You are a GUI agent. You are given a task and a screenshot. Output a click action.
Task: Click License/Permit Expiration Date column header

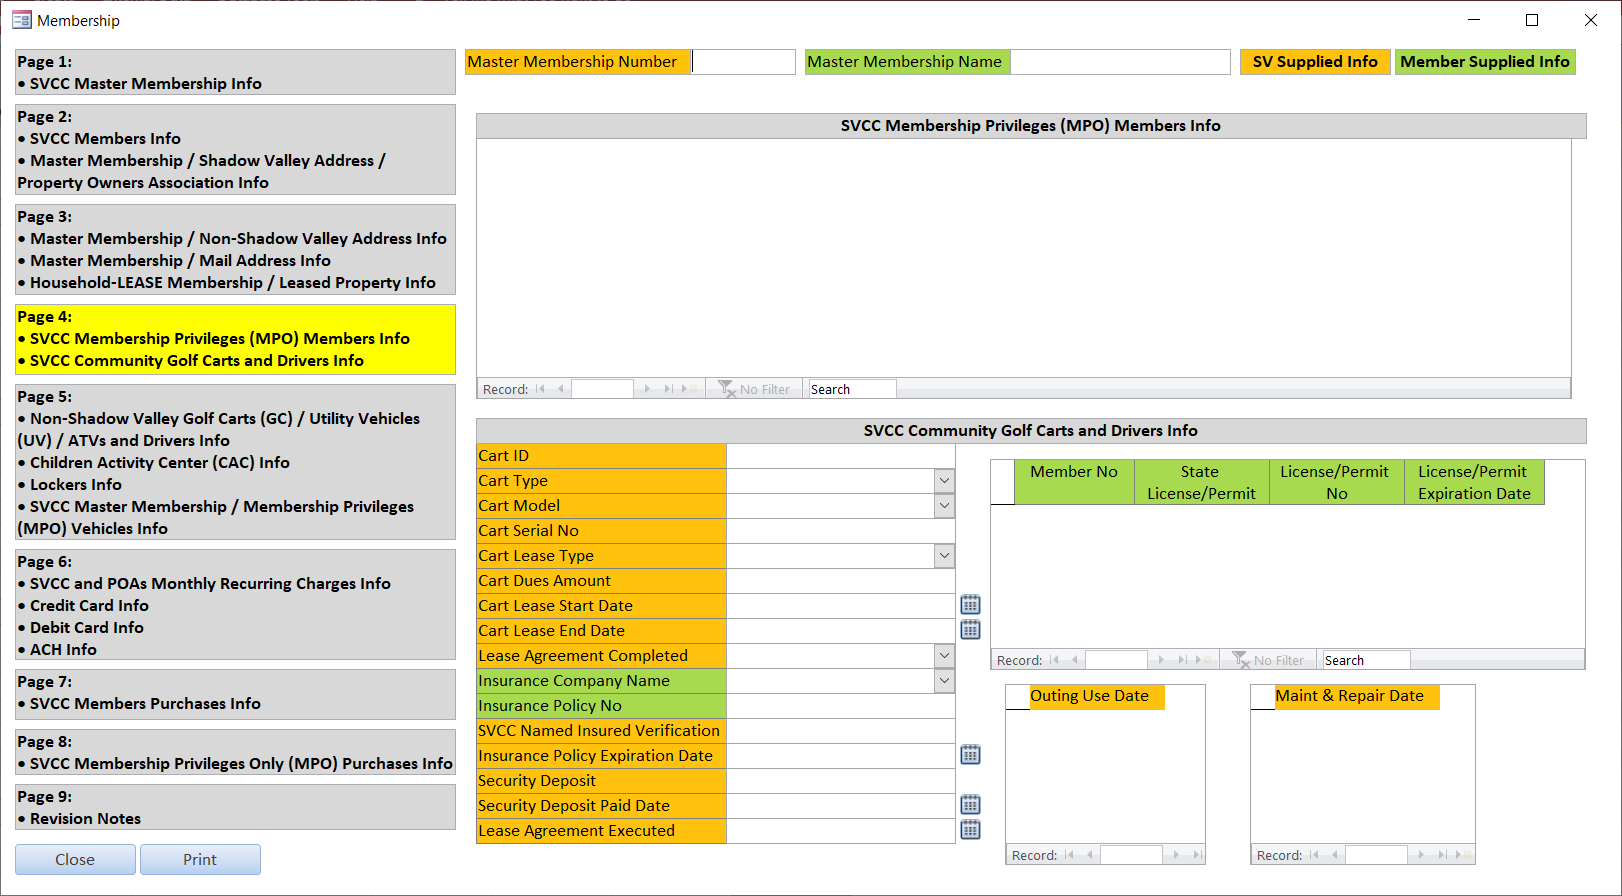click(1474, 482)
